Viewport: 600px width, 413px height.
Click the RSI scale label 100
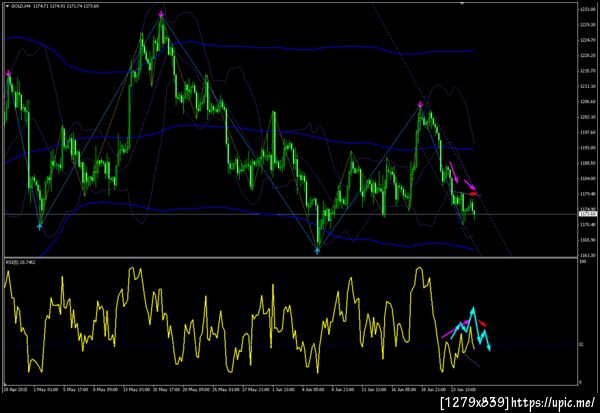583,261
